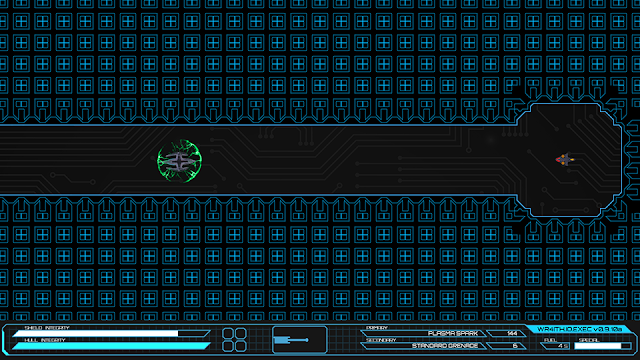Click the player spaceship in the chamber
The height and width of the screenshot is (360, 640).
tap(564, 160)
